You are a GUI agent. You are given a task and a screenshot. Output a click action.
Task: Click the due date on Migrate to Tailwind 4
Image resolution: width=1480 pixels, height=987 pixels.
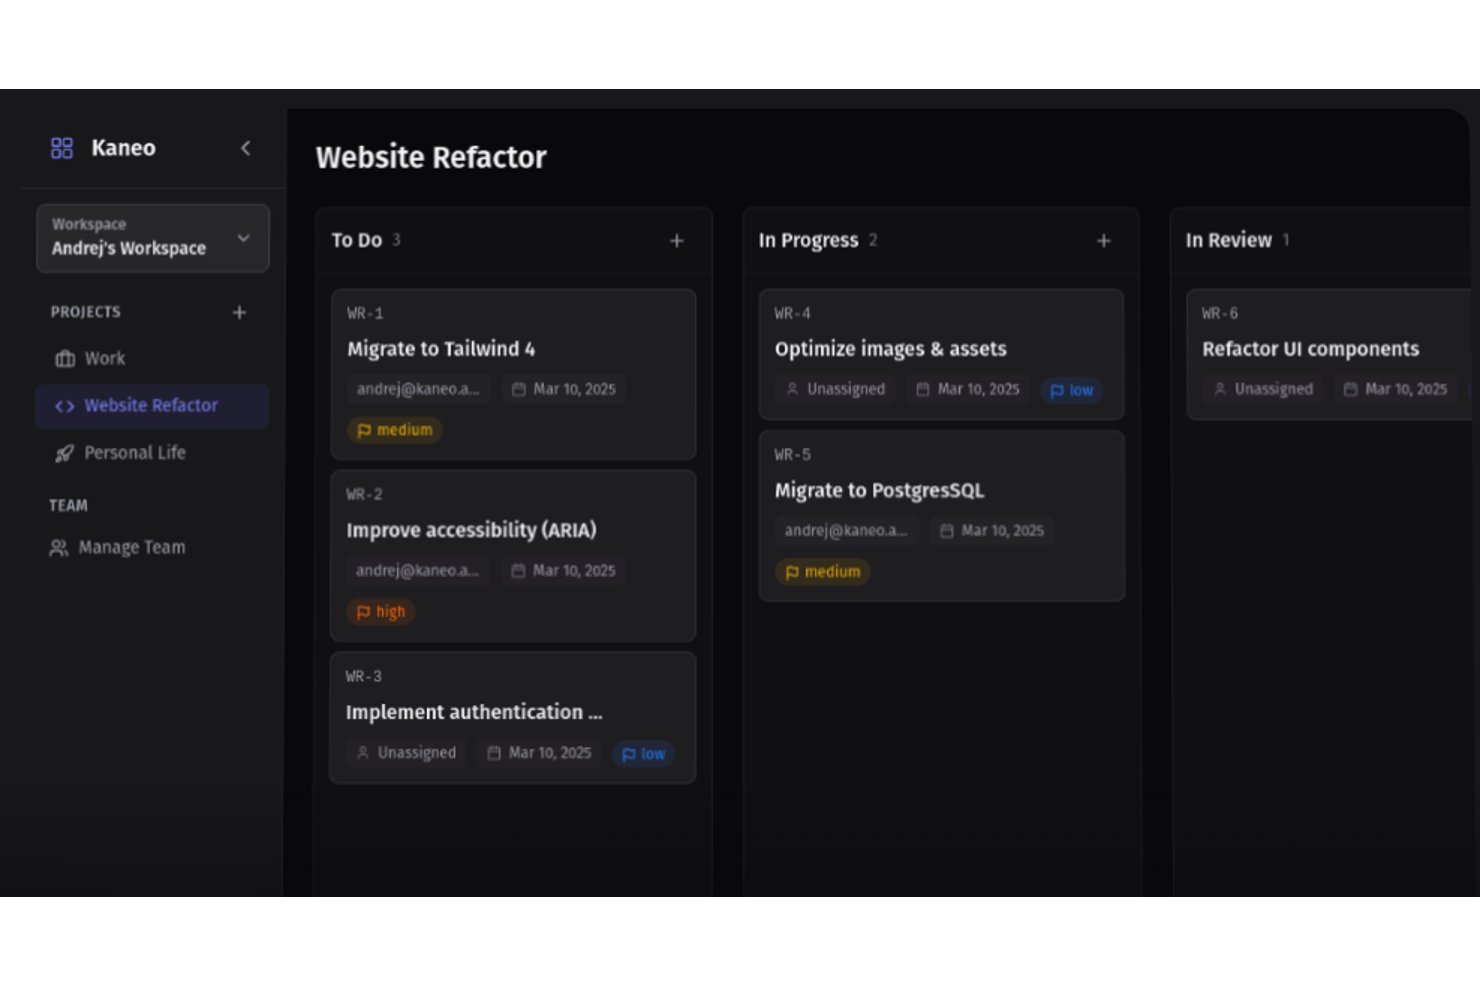(x=564, y=389)
